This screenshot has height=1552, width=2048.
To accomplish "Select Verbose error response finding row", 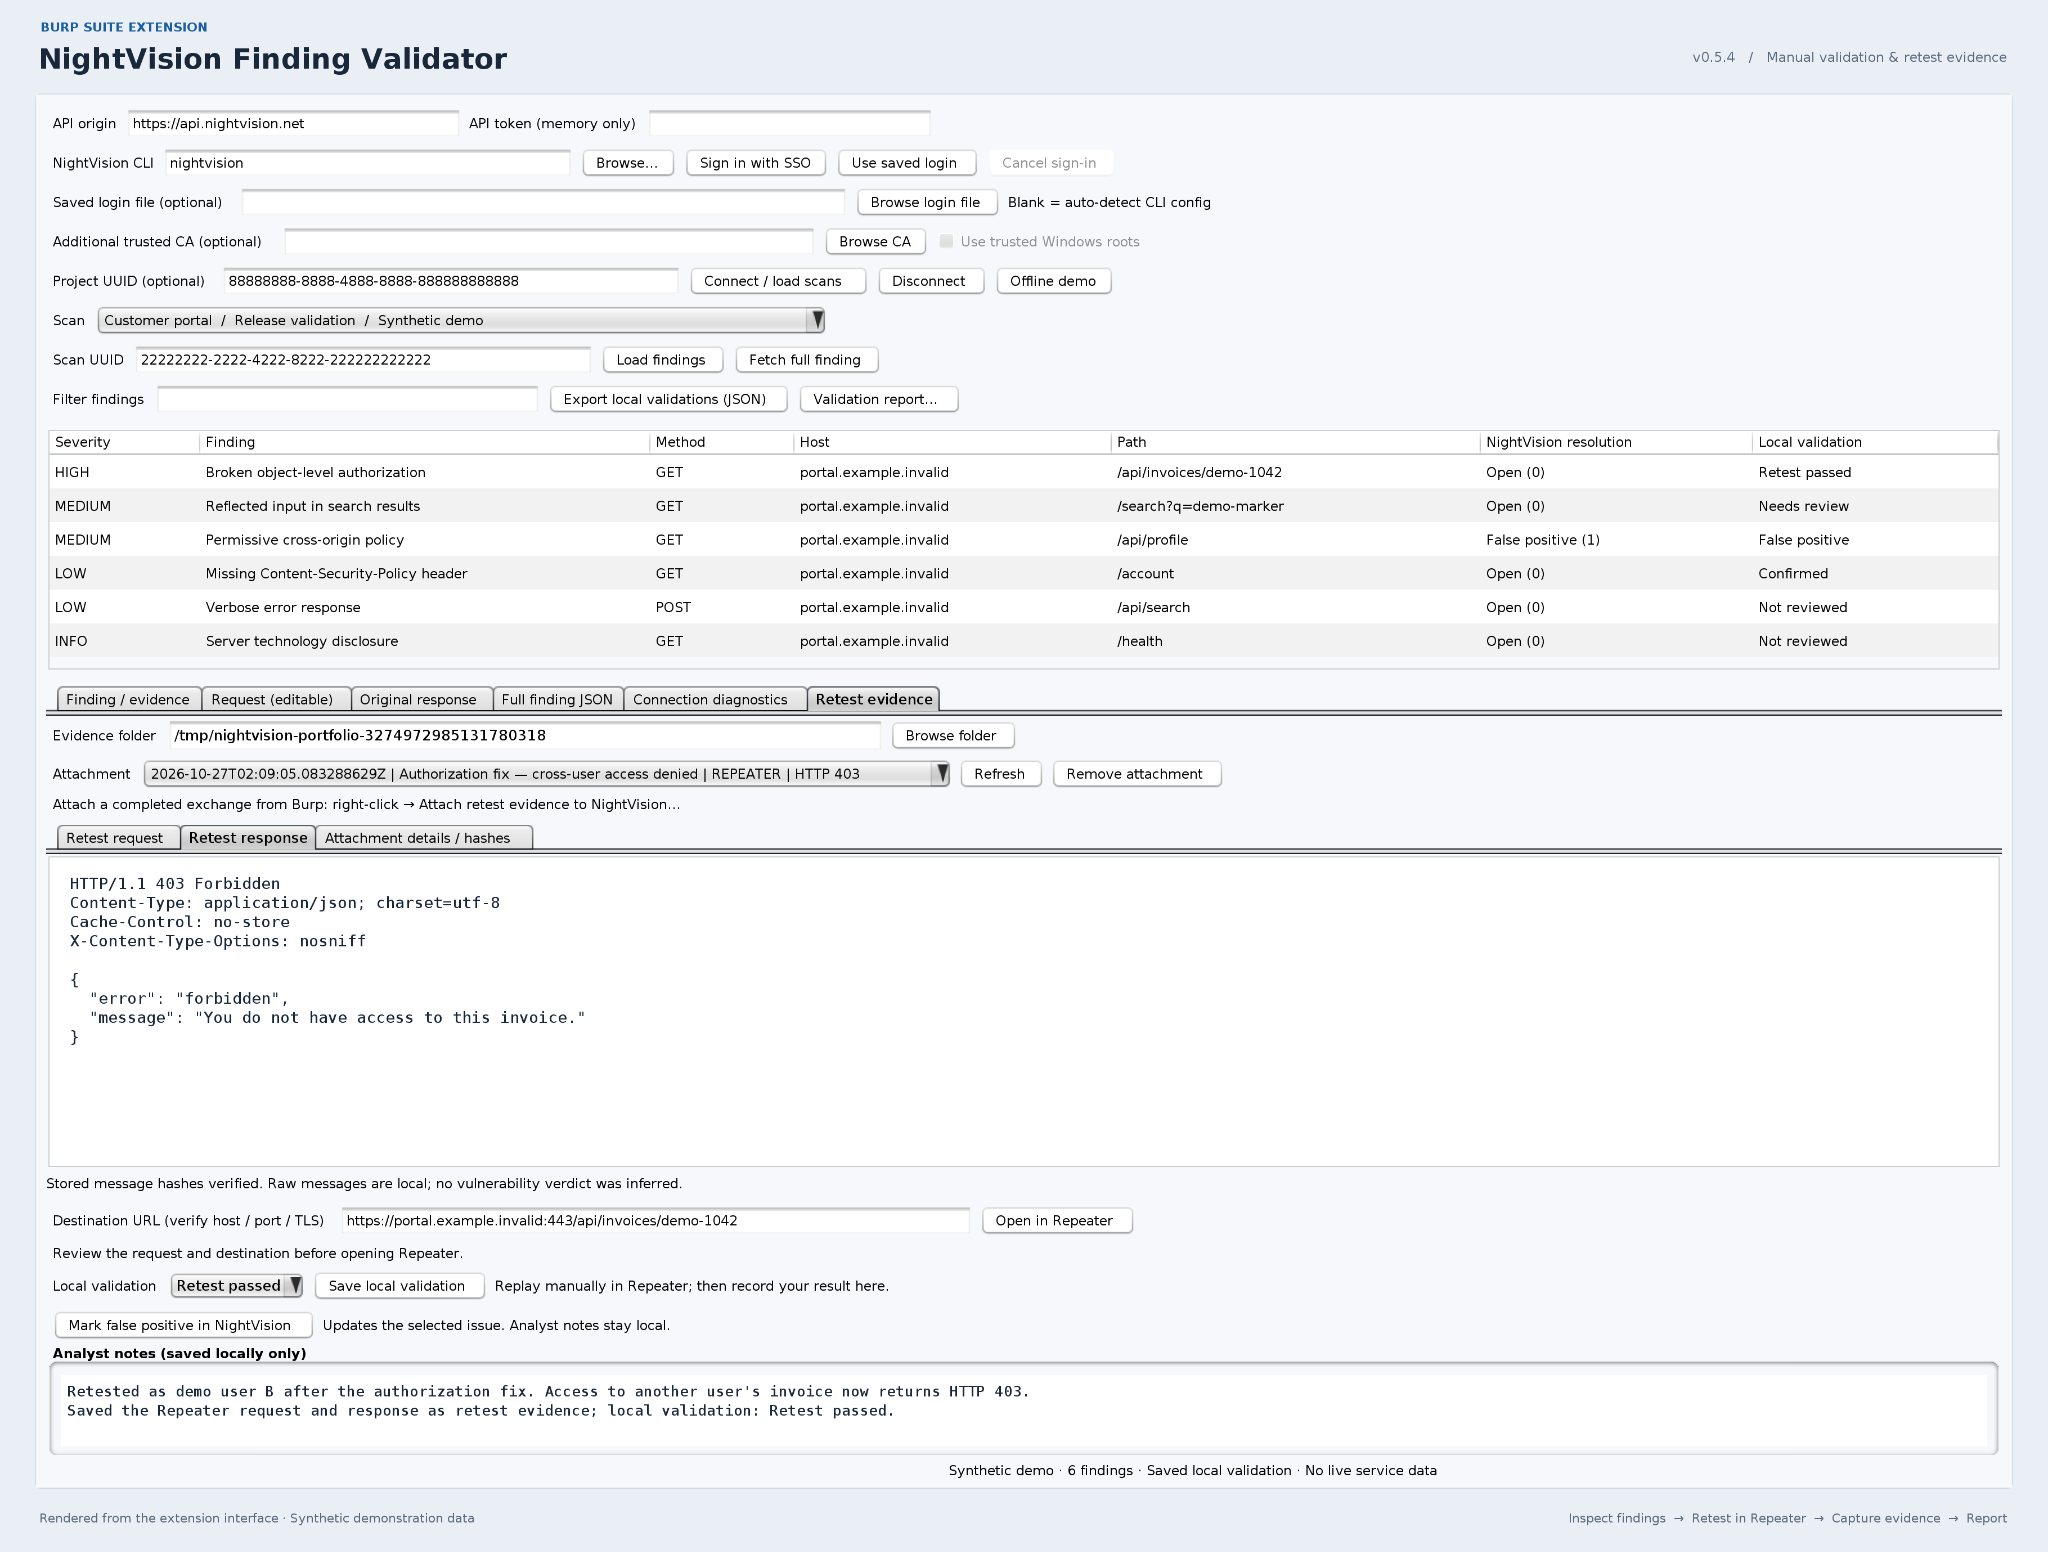I will tap(1023, 607).
